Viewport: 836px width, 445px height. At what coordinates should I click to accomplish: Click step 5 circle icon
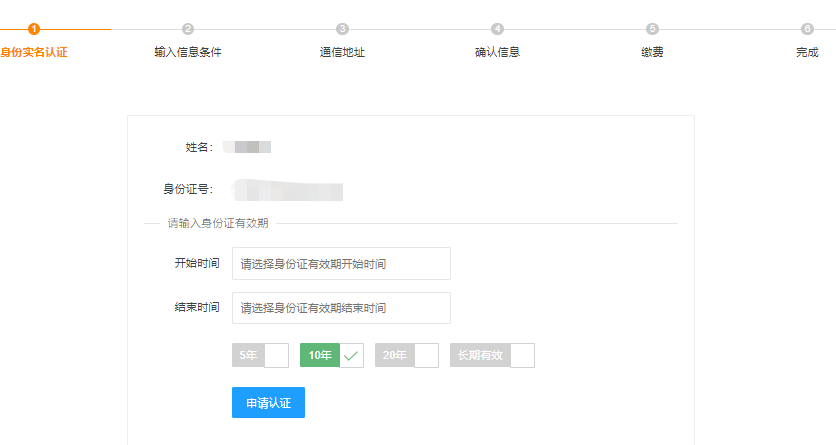(x=652, y=29)
